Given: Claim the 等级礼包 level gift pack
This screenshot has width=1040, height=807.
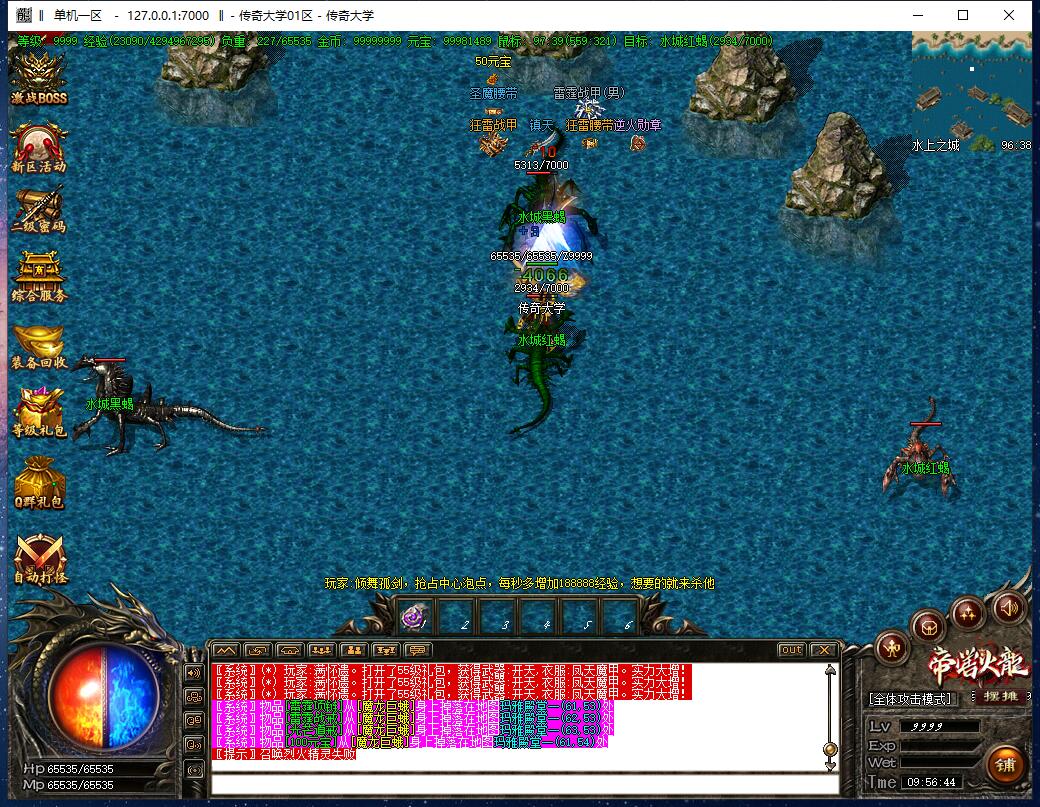Looking at the screenshot, I should [38, 410].
